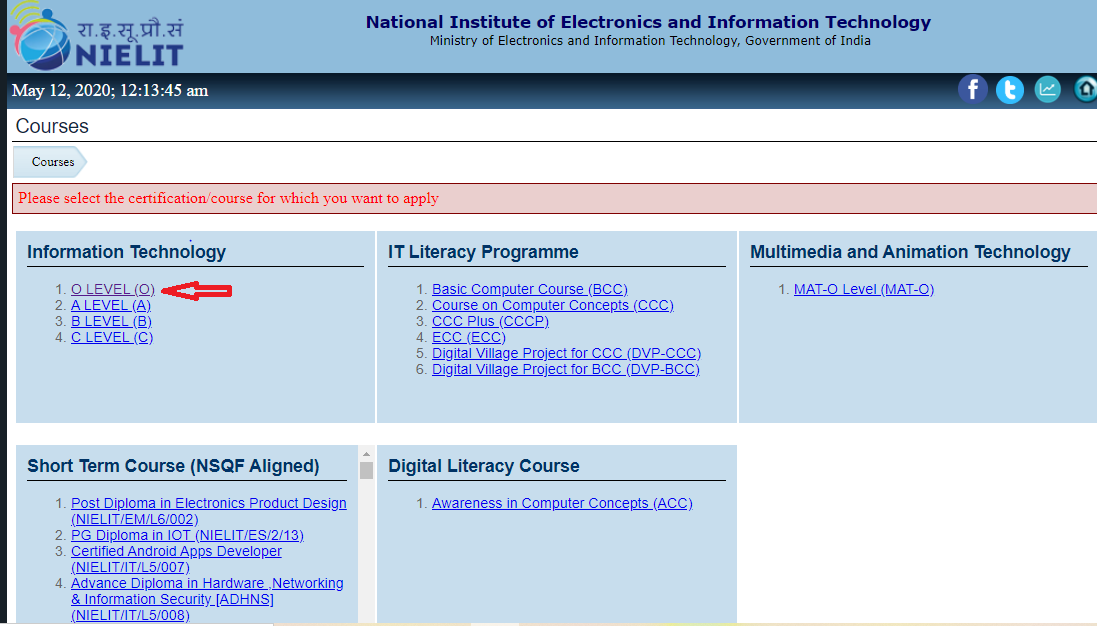The image size is (1097, 626).
Task: Open the C LEVEL (C) course link
Action: click(x=112, y=337)
